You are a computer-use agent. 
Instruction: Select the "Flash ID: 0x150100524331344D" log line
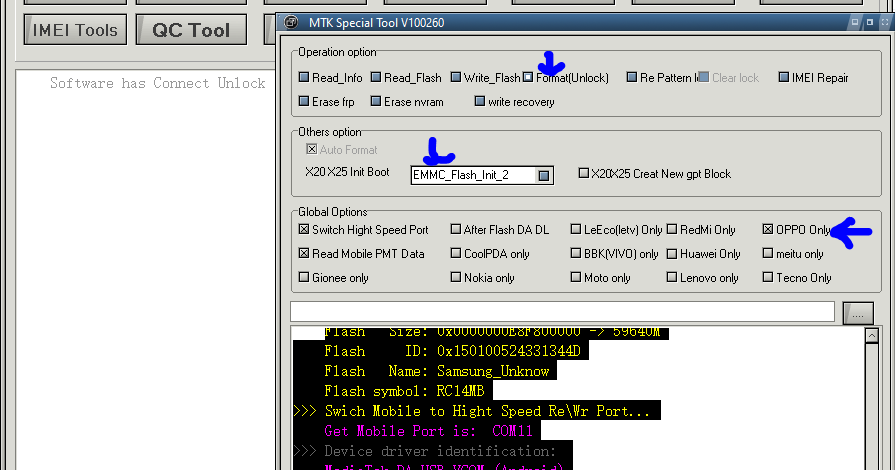[x=453, y=351]
